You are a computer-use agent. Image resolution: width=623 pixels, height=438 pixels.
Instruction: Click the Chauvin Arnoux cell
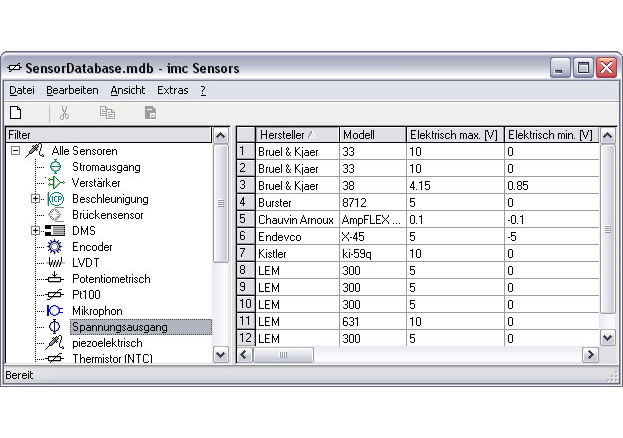298,220
